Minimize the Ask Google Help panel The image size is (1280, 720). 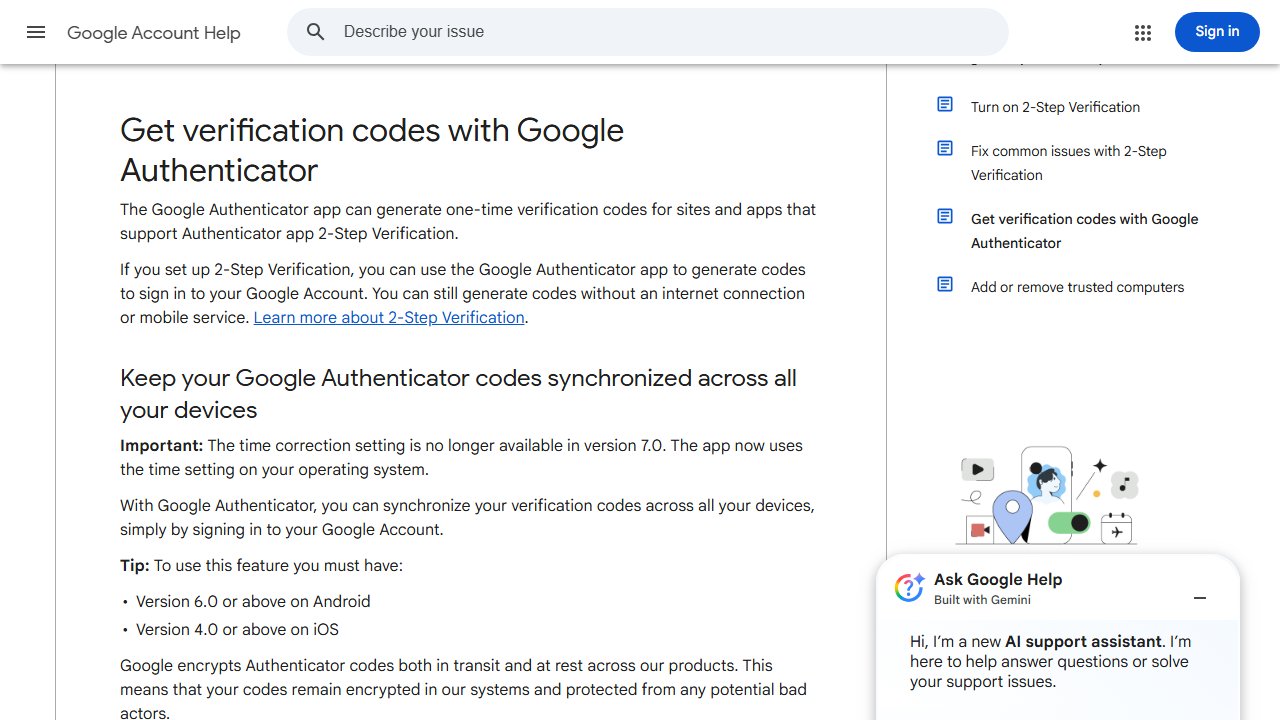point(1200,598)
